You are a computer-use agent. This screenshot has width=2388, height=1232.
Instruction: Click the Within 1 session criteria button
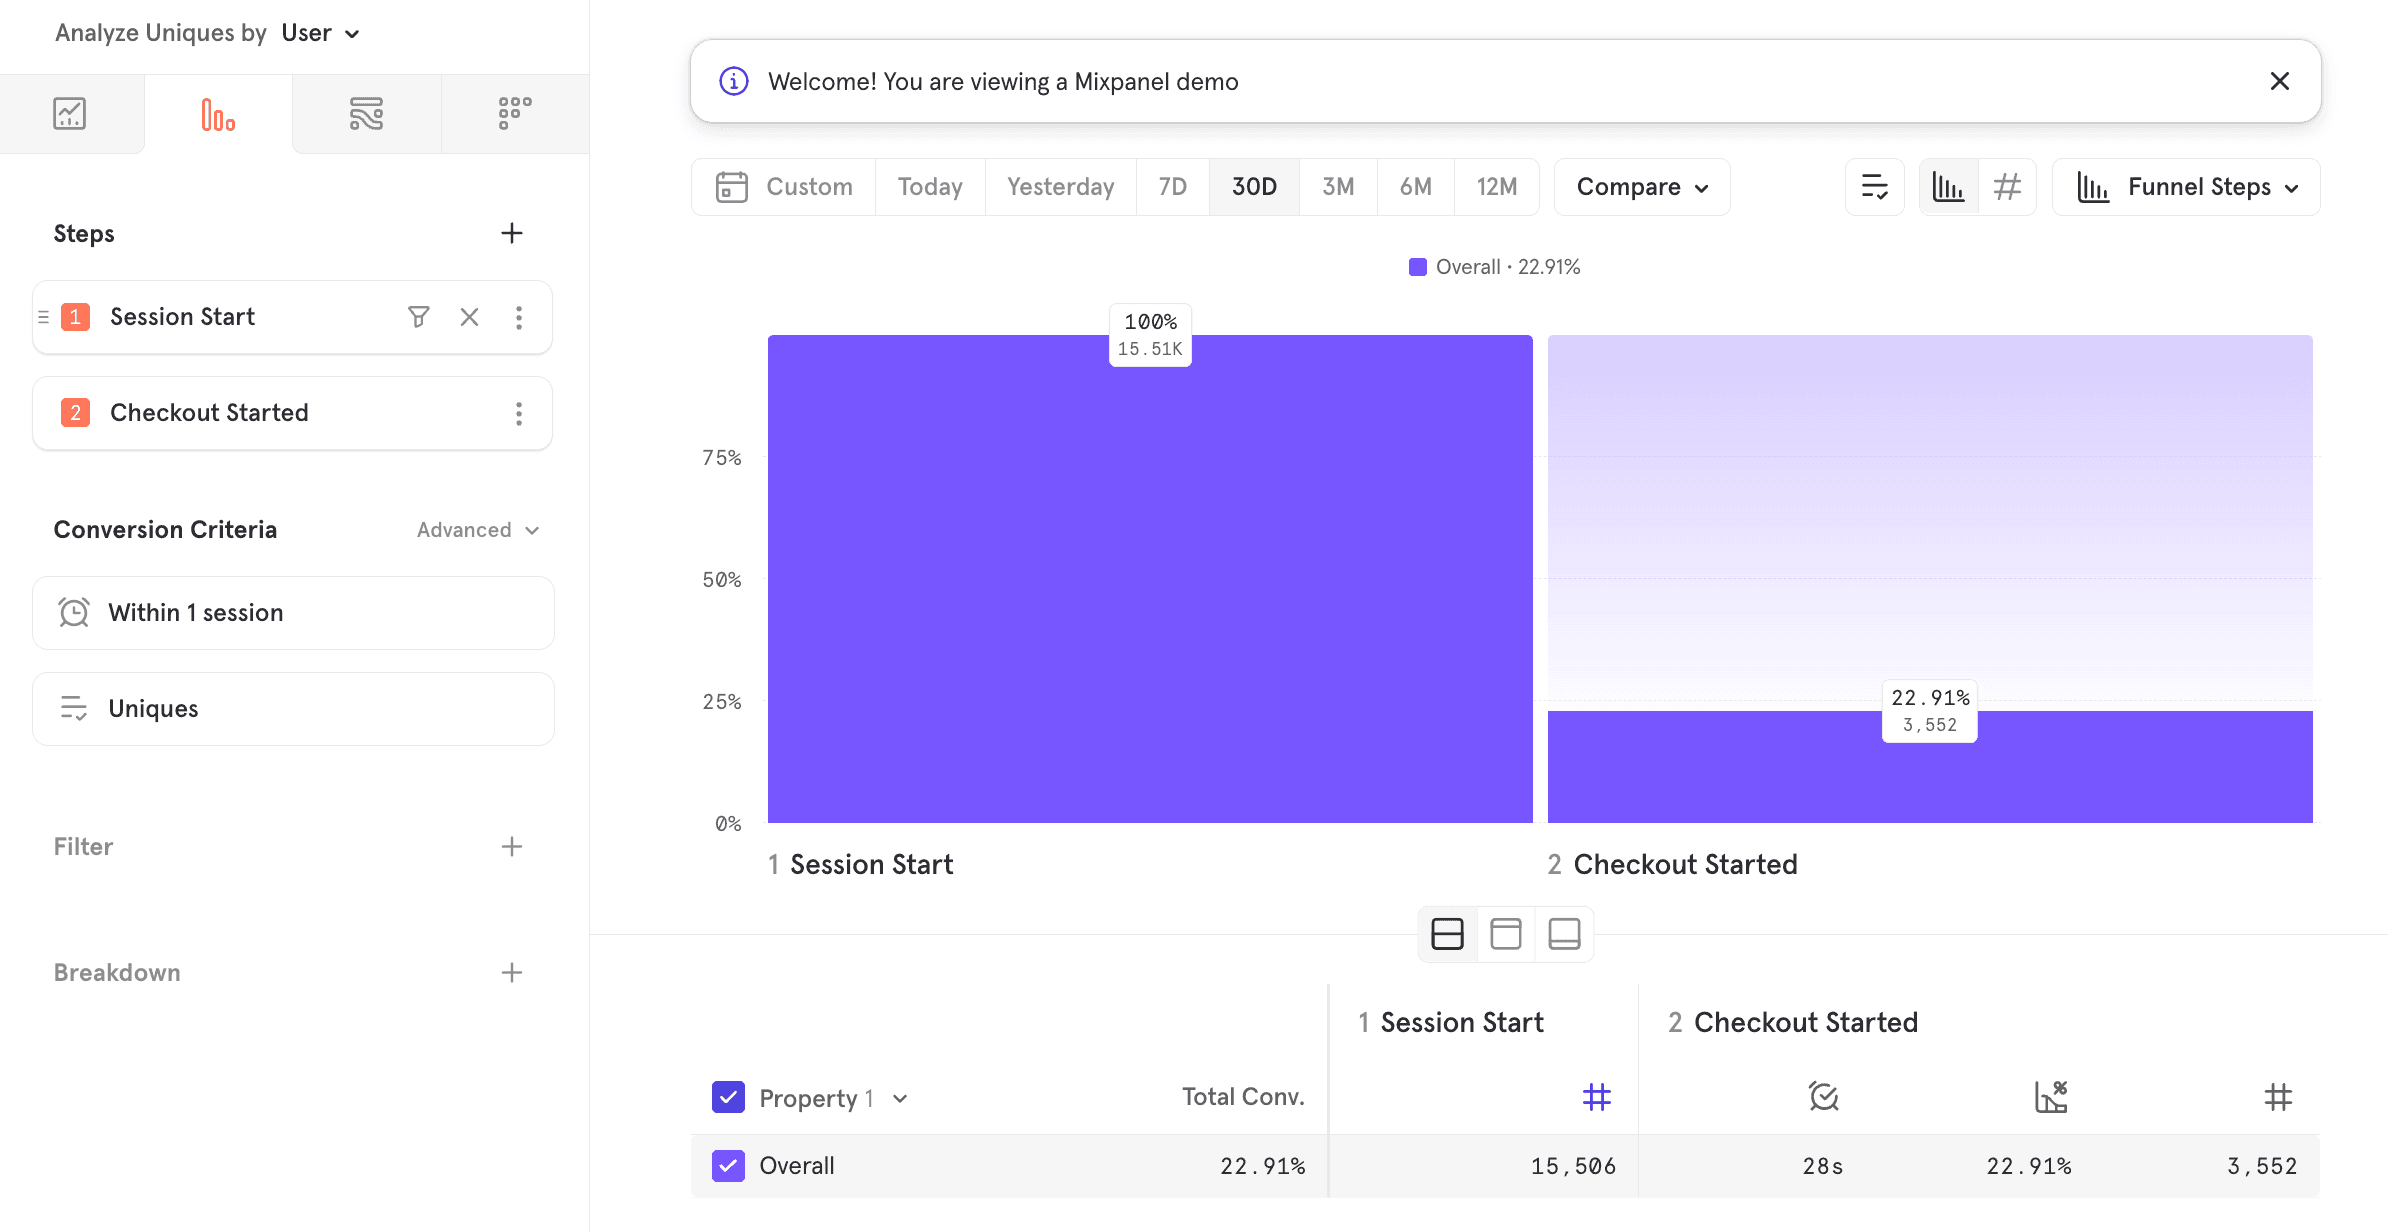point(293,613)
